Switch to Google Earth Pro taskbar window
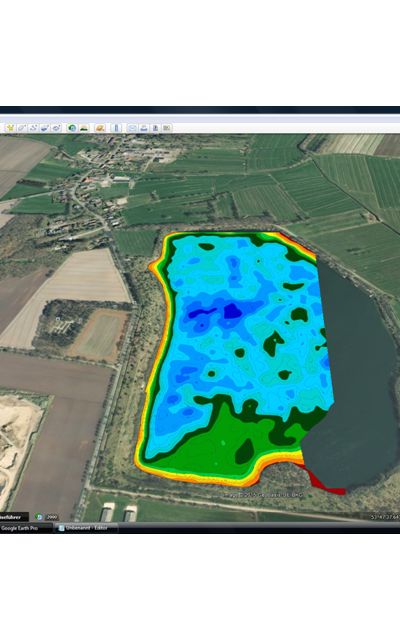 click(x=26, y=528)
